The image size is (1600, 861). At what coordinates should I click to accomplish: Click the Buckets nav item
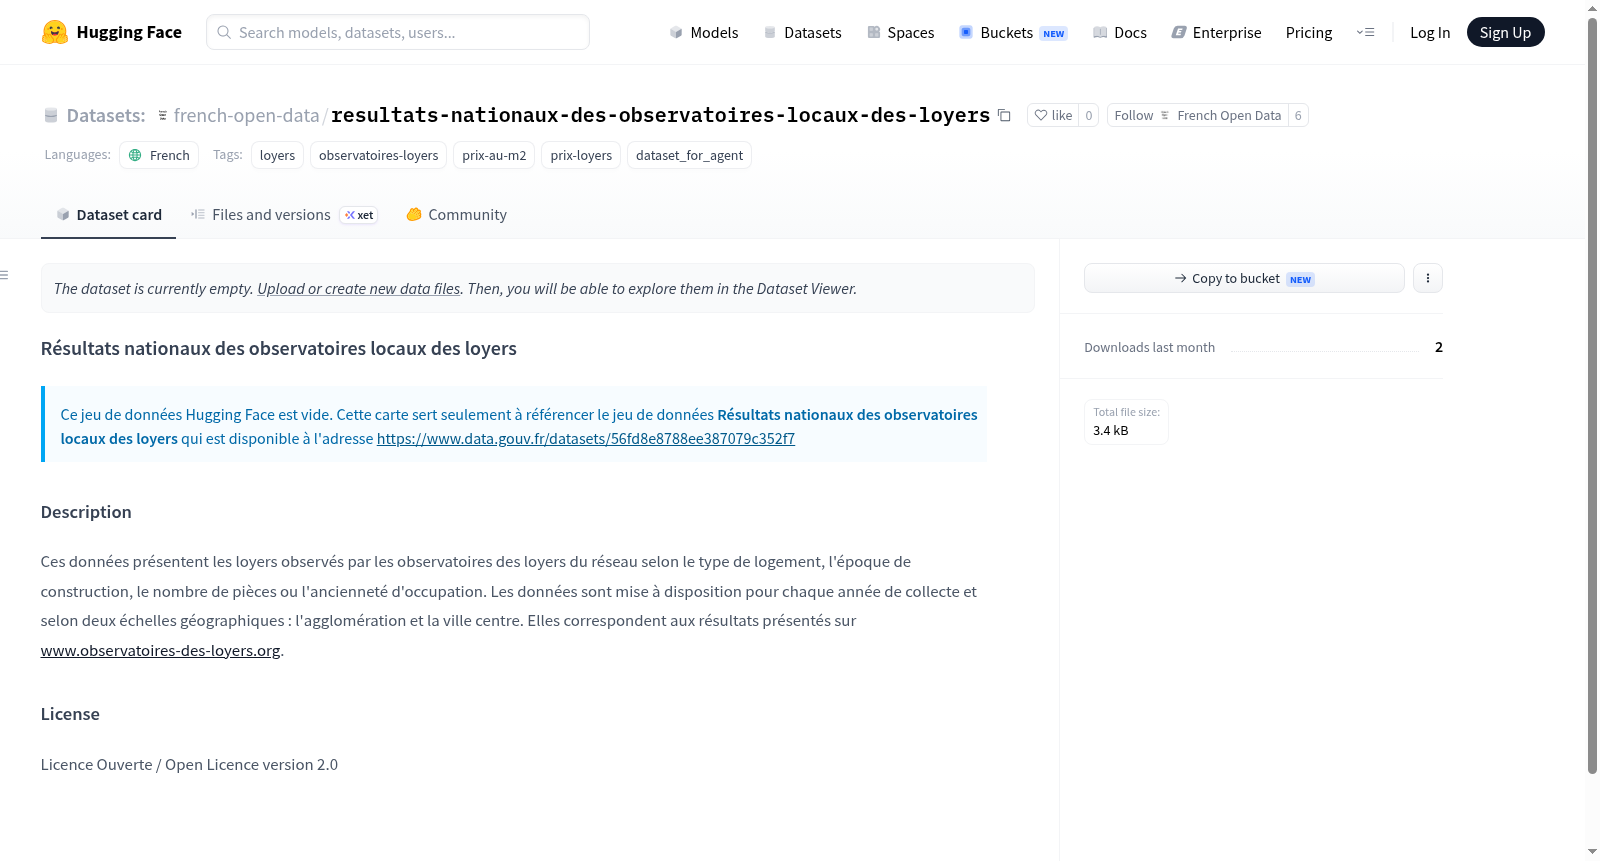(x=1013, y=32)
